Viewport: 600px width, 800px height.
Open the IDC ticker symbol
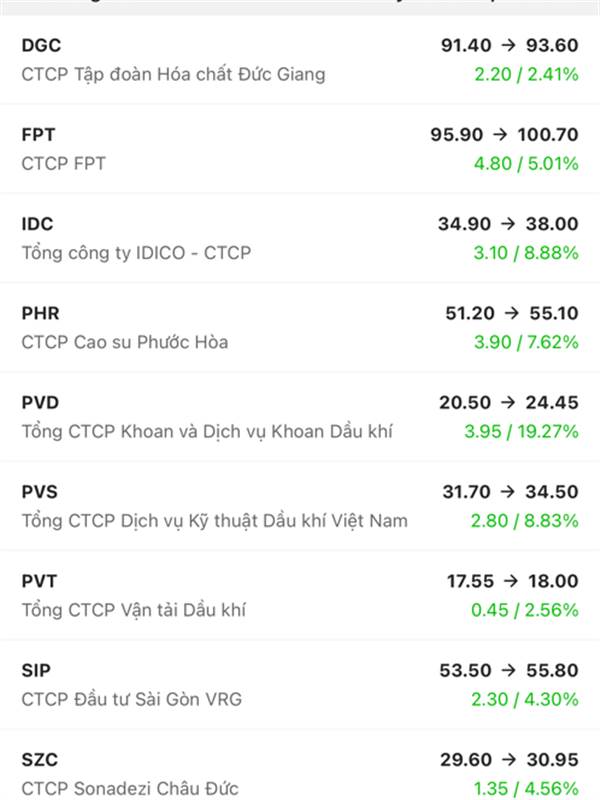37,224
